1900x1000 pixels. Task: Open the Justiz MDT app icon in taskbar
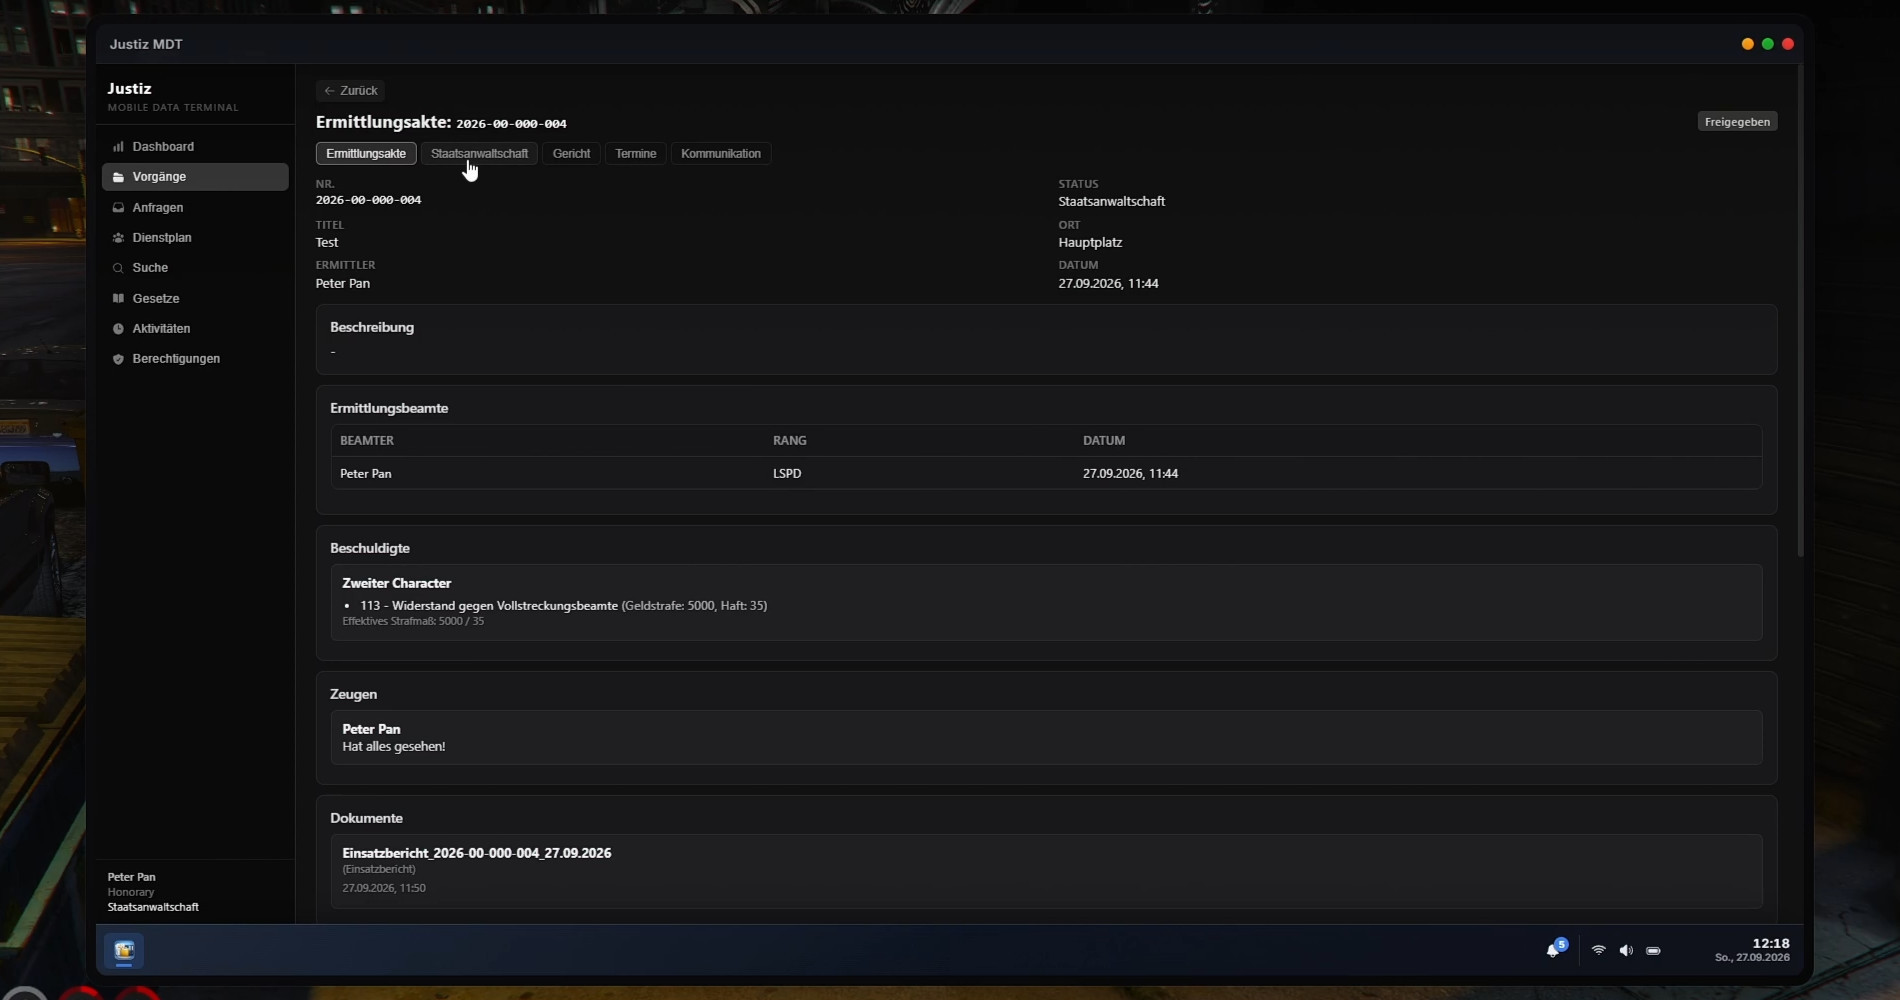tap(124, 950)
